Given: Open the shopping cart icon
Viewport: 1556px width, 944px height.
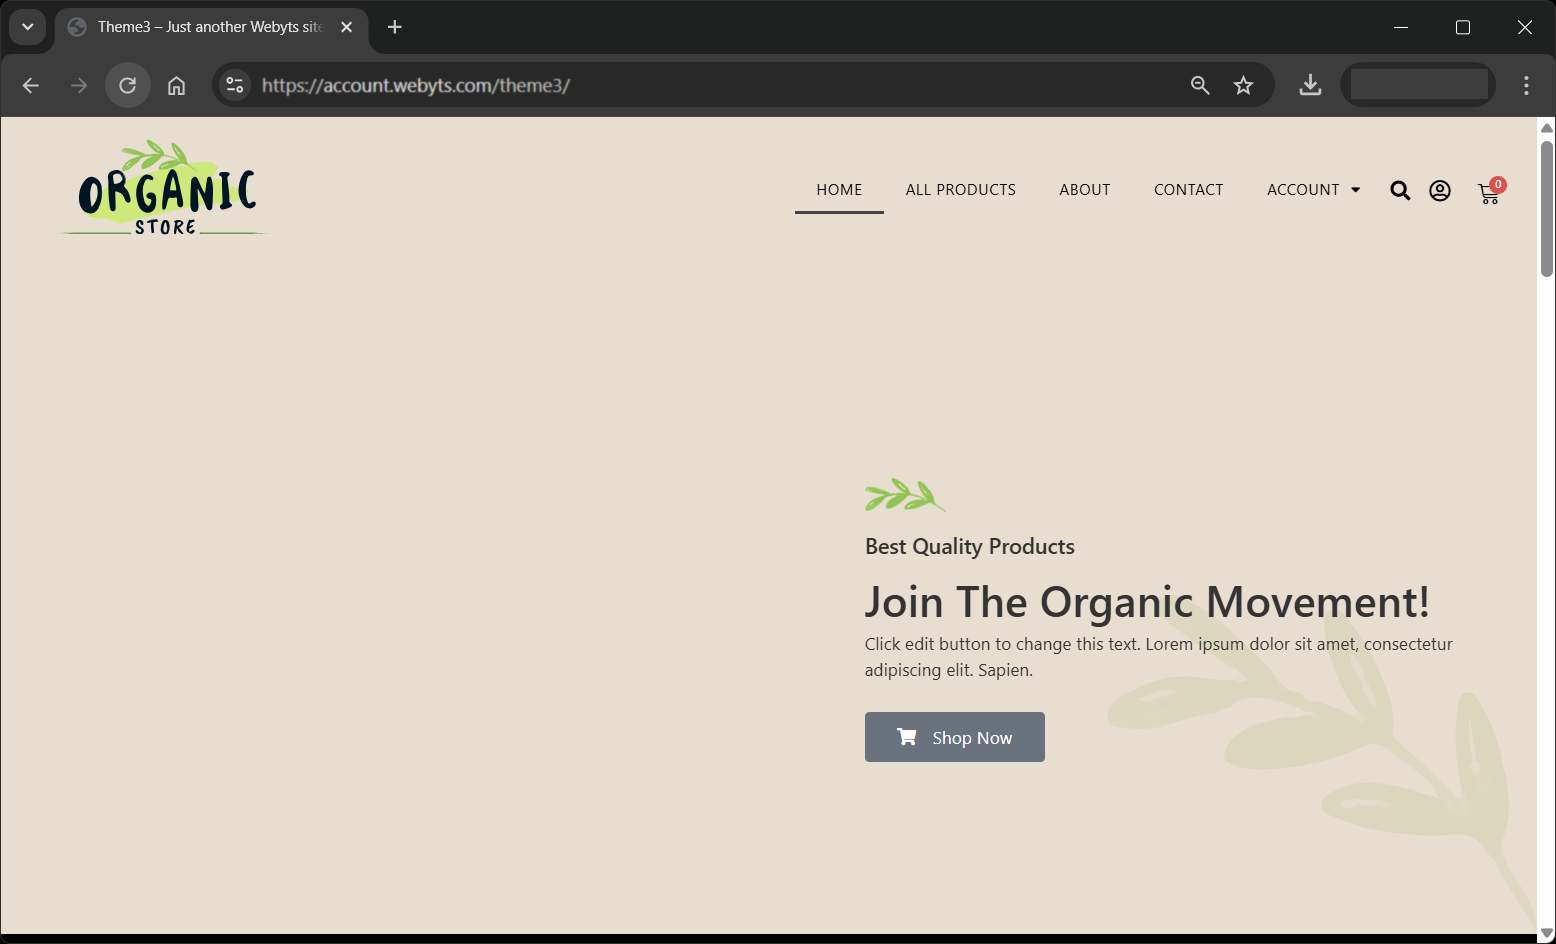Looking at the screenshot, I should tap(1488, 193).
